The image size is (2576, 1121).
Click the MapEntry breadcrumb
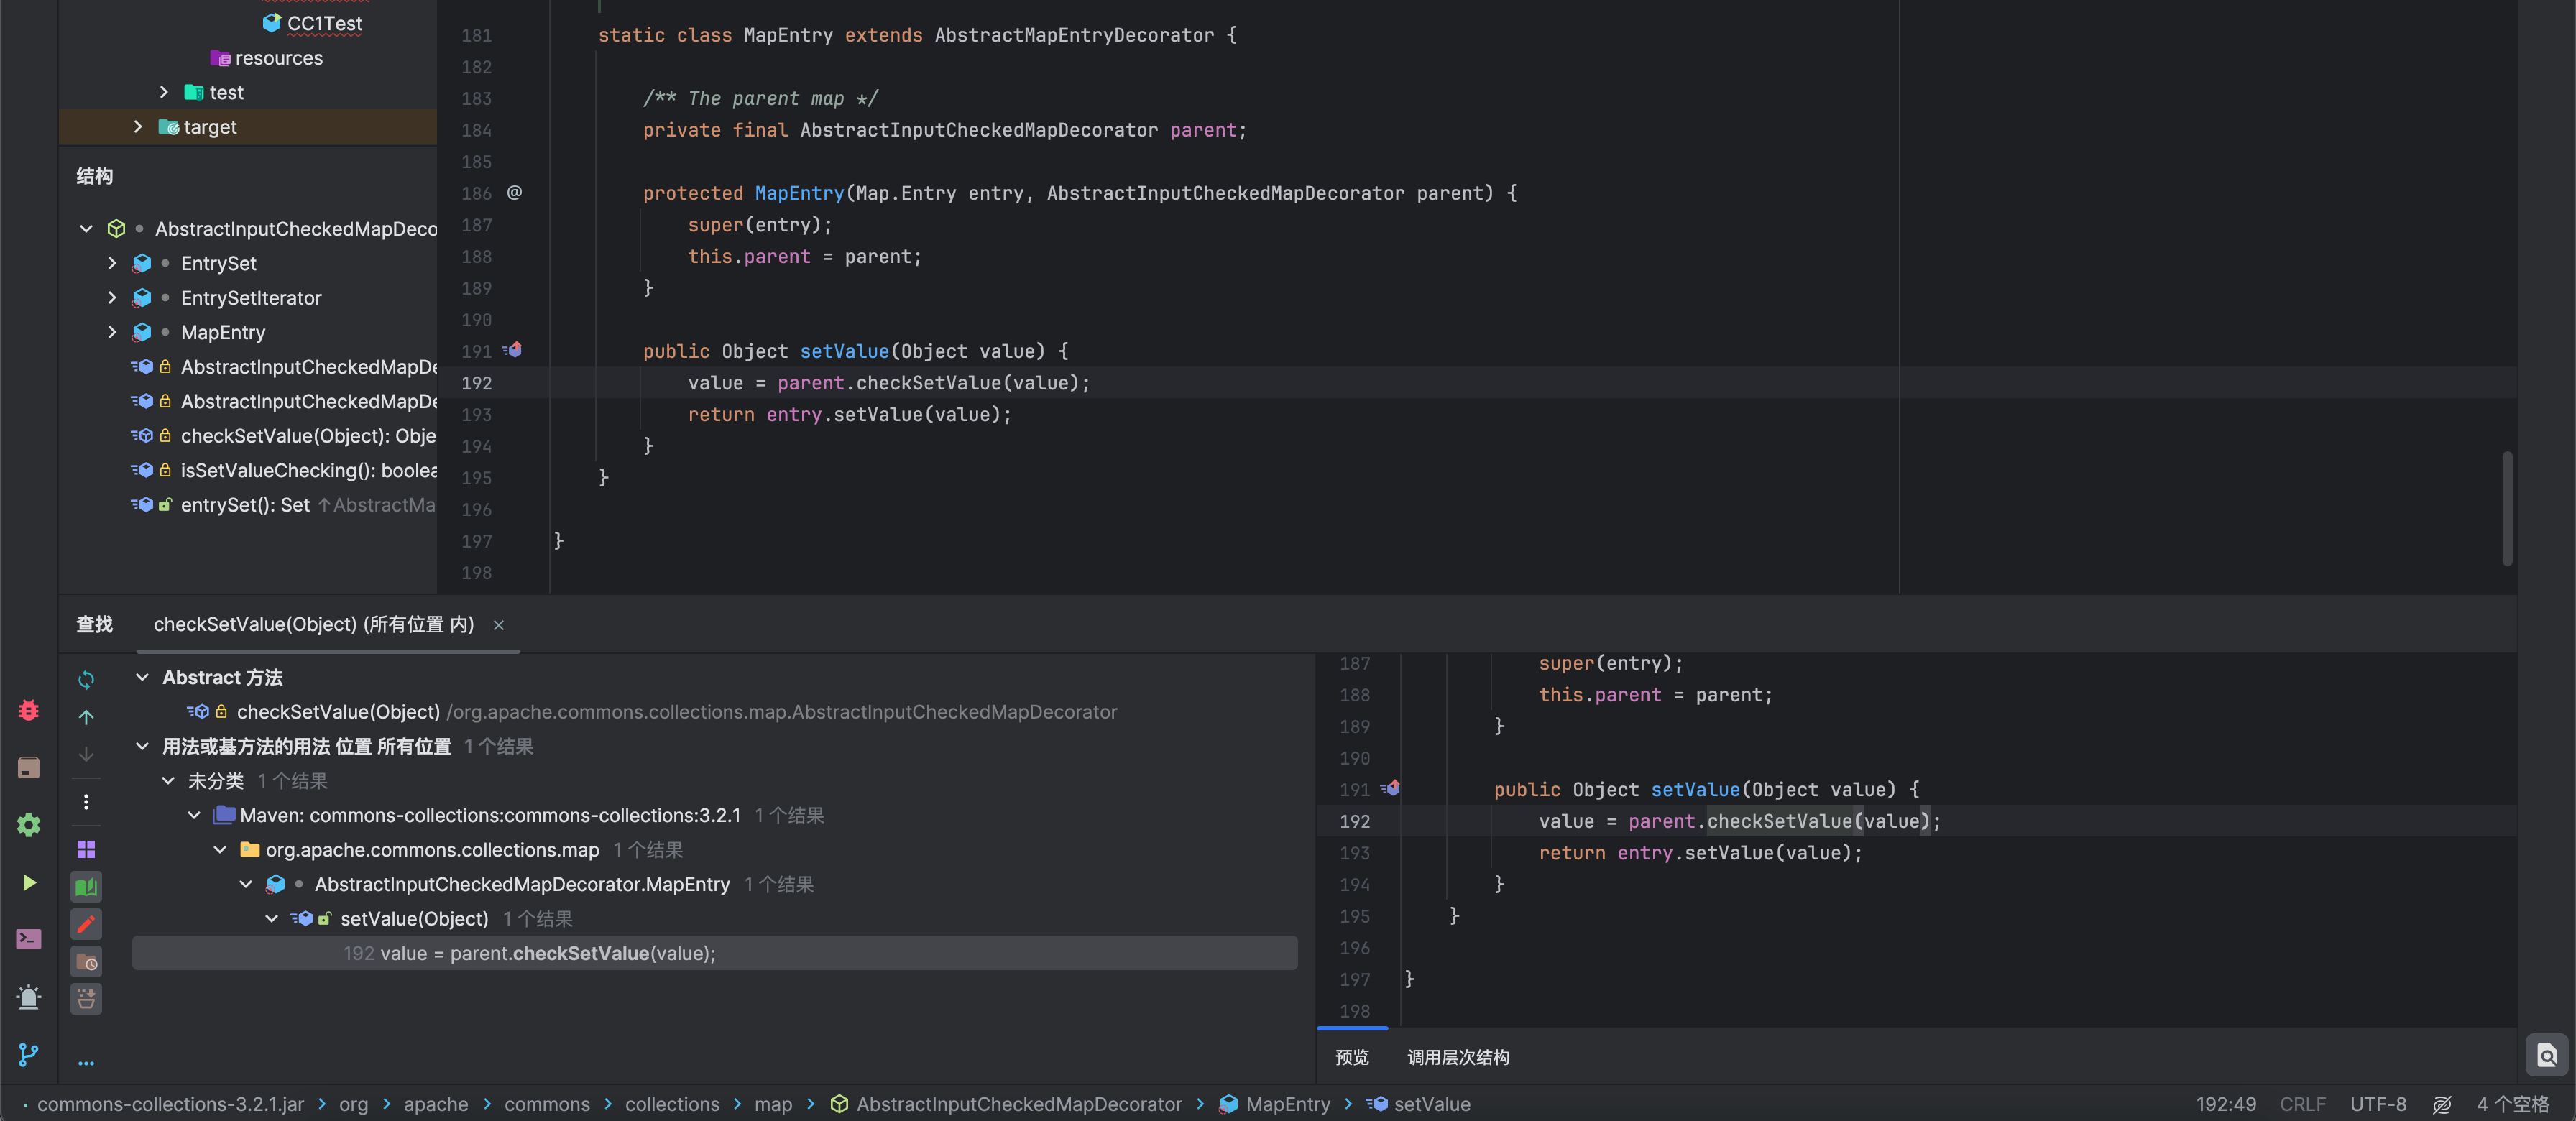[1275, 1104]
